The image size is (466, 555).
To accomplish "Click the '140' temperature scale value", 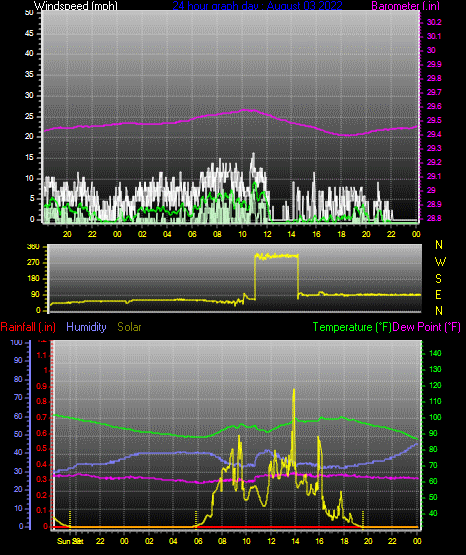I will [x=435, y=353].
